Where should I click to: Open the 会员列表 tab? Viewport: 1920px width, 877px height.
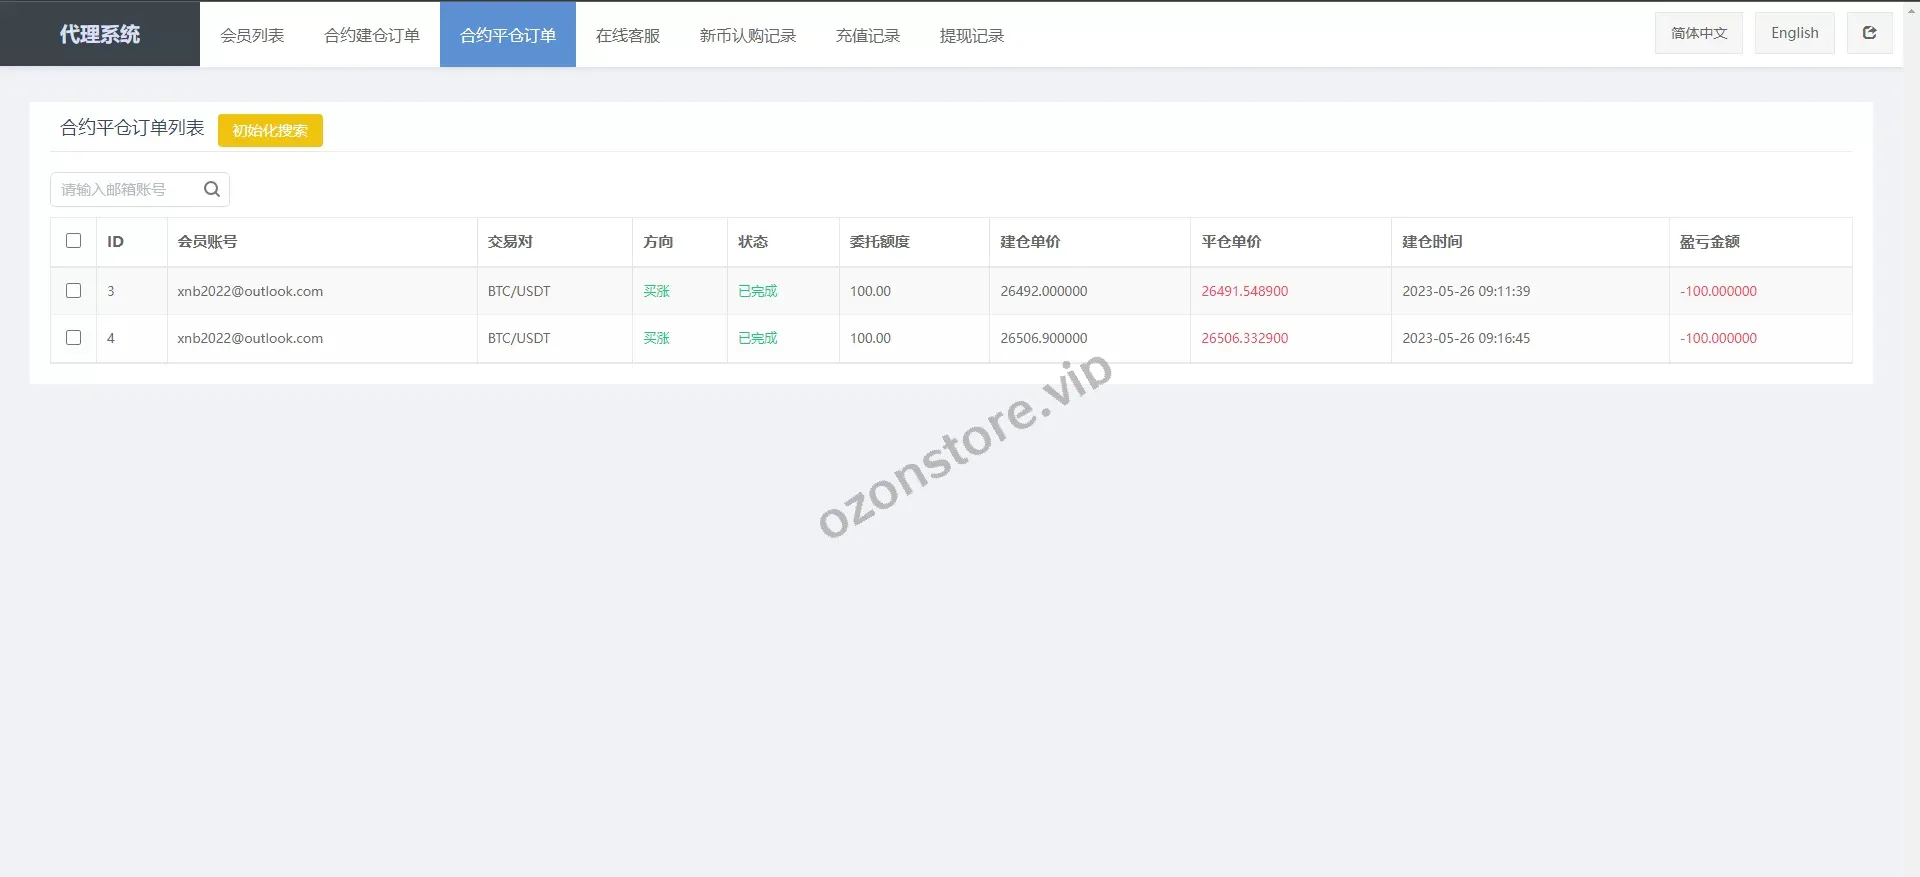pos(252,35)
